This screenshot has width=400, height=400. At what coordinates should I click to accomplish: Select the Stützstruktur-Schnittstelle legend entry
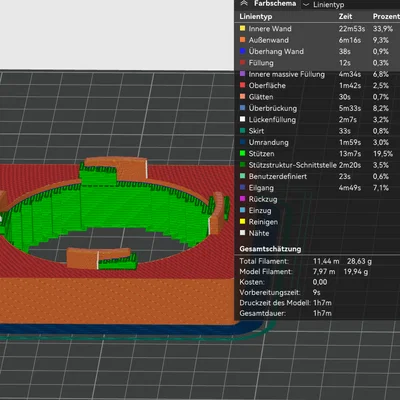pyautogui.click(x=317, y=165)
